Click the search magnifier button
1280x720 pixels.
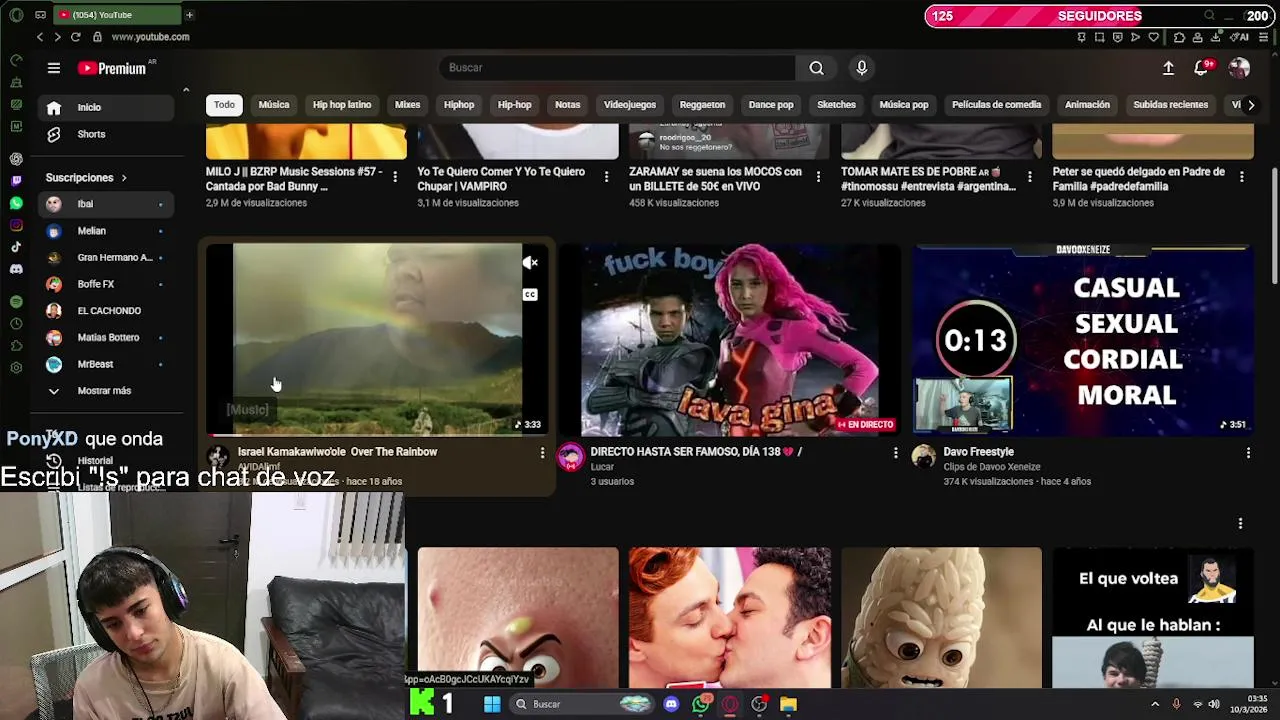coord(816,68)
